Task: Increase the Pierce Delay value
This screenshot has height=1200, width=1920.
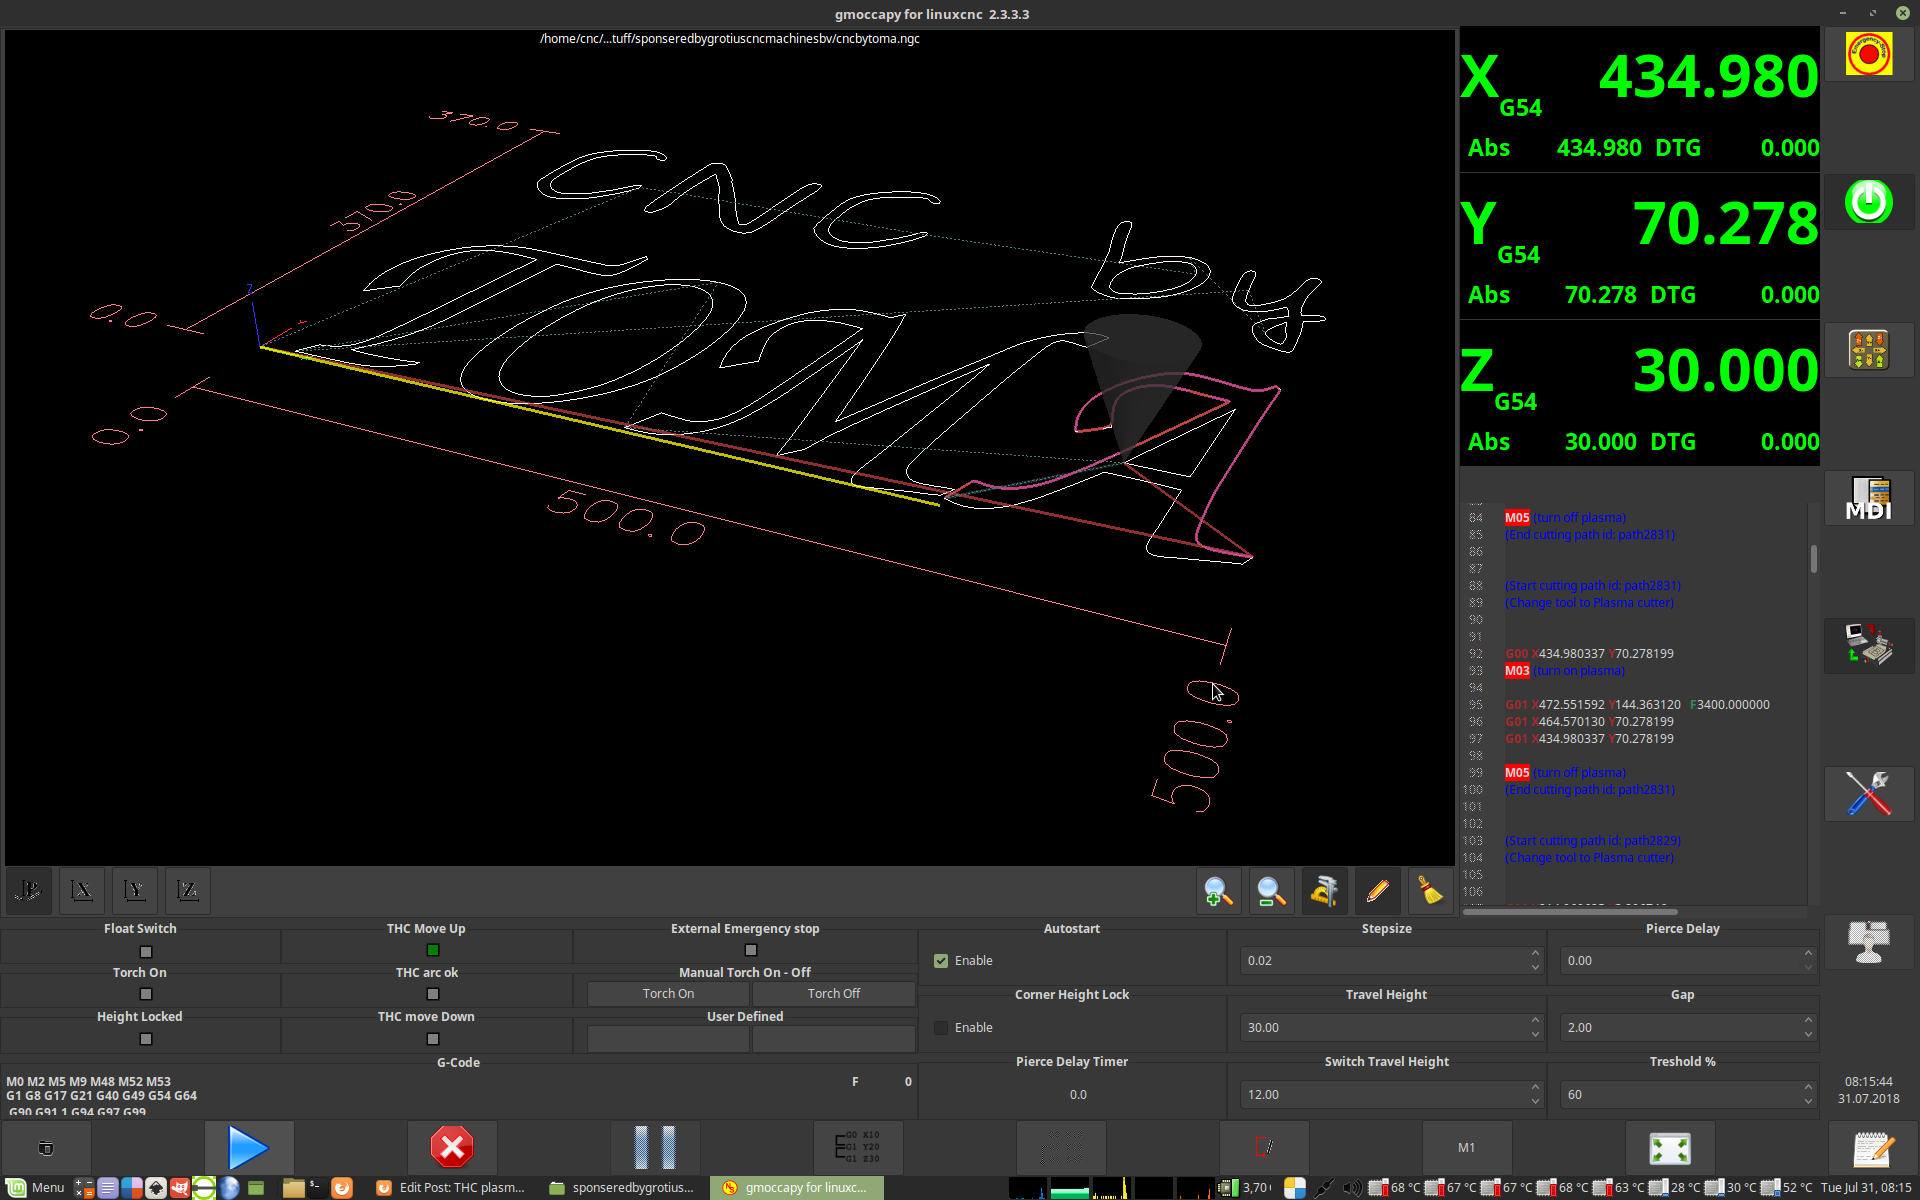Action: point(1808,953)
